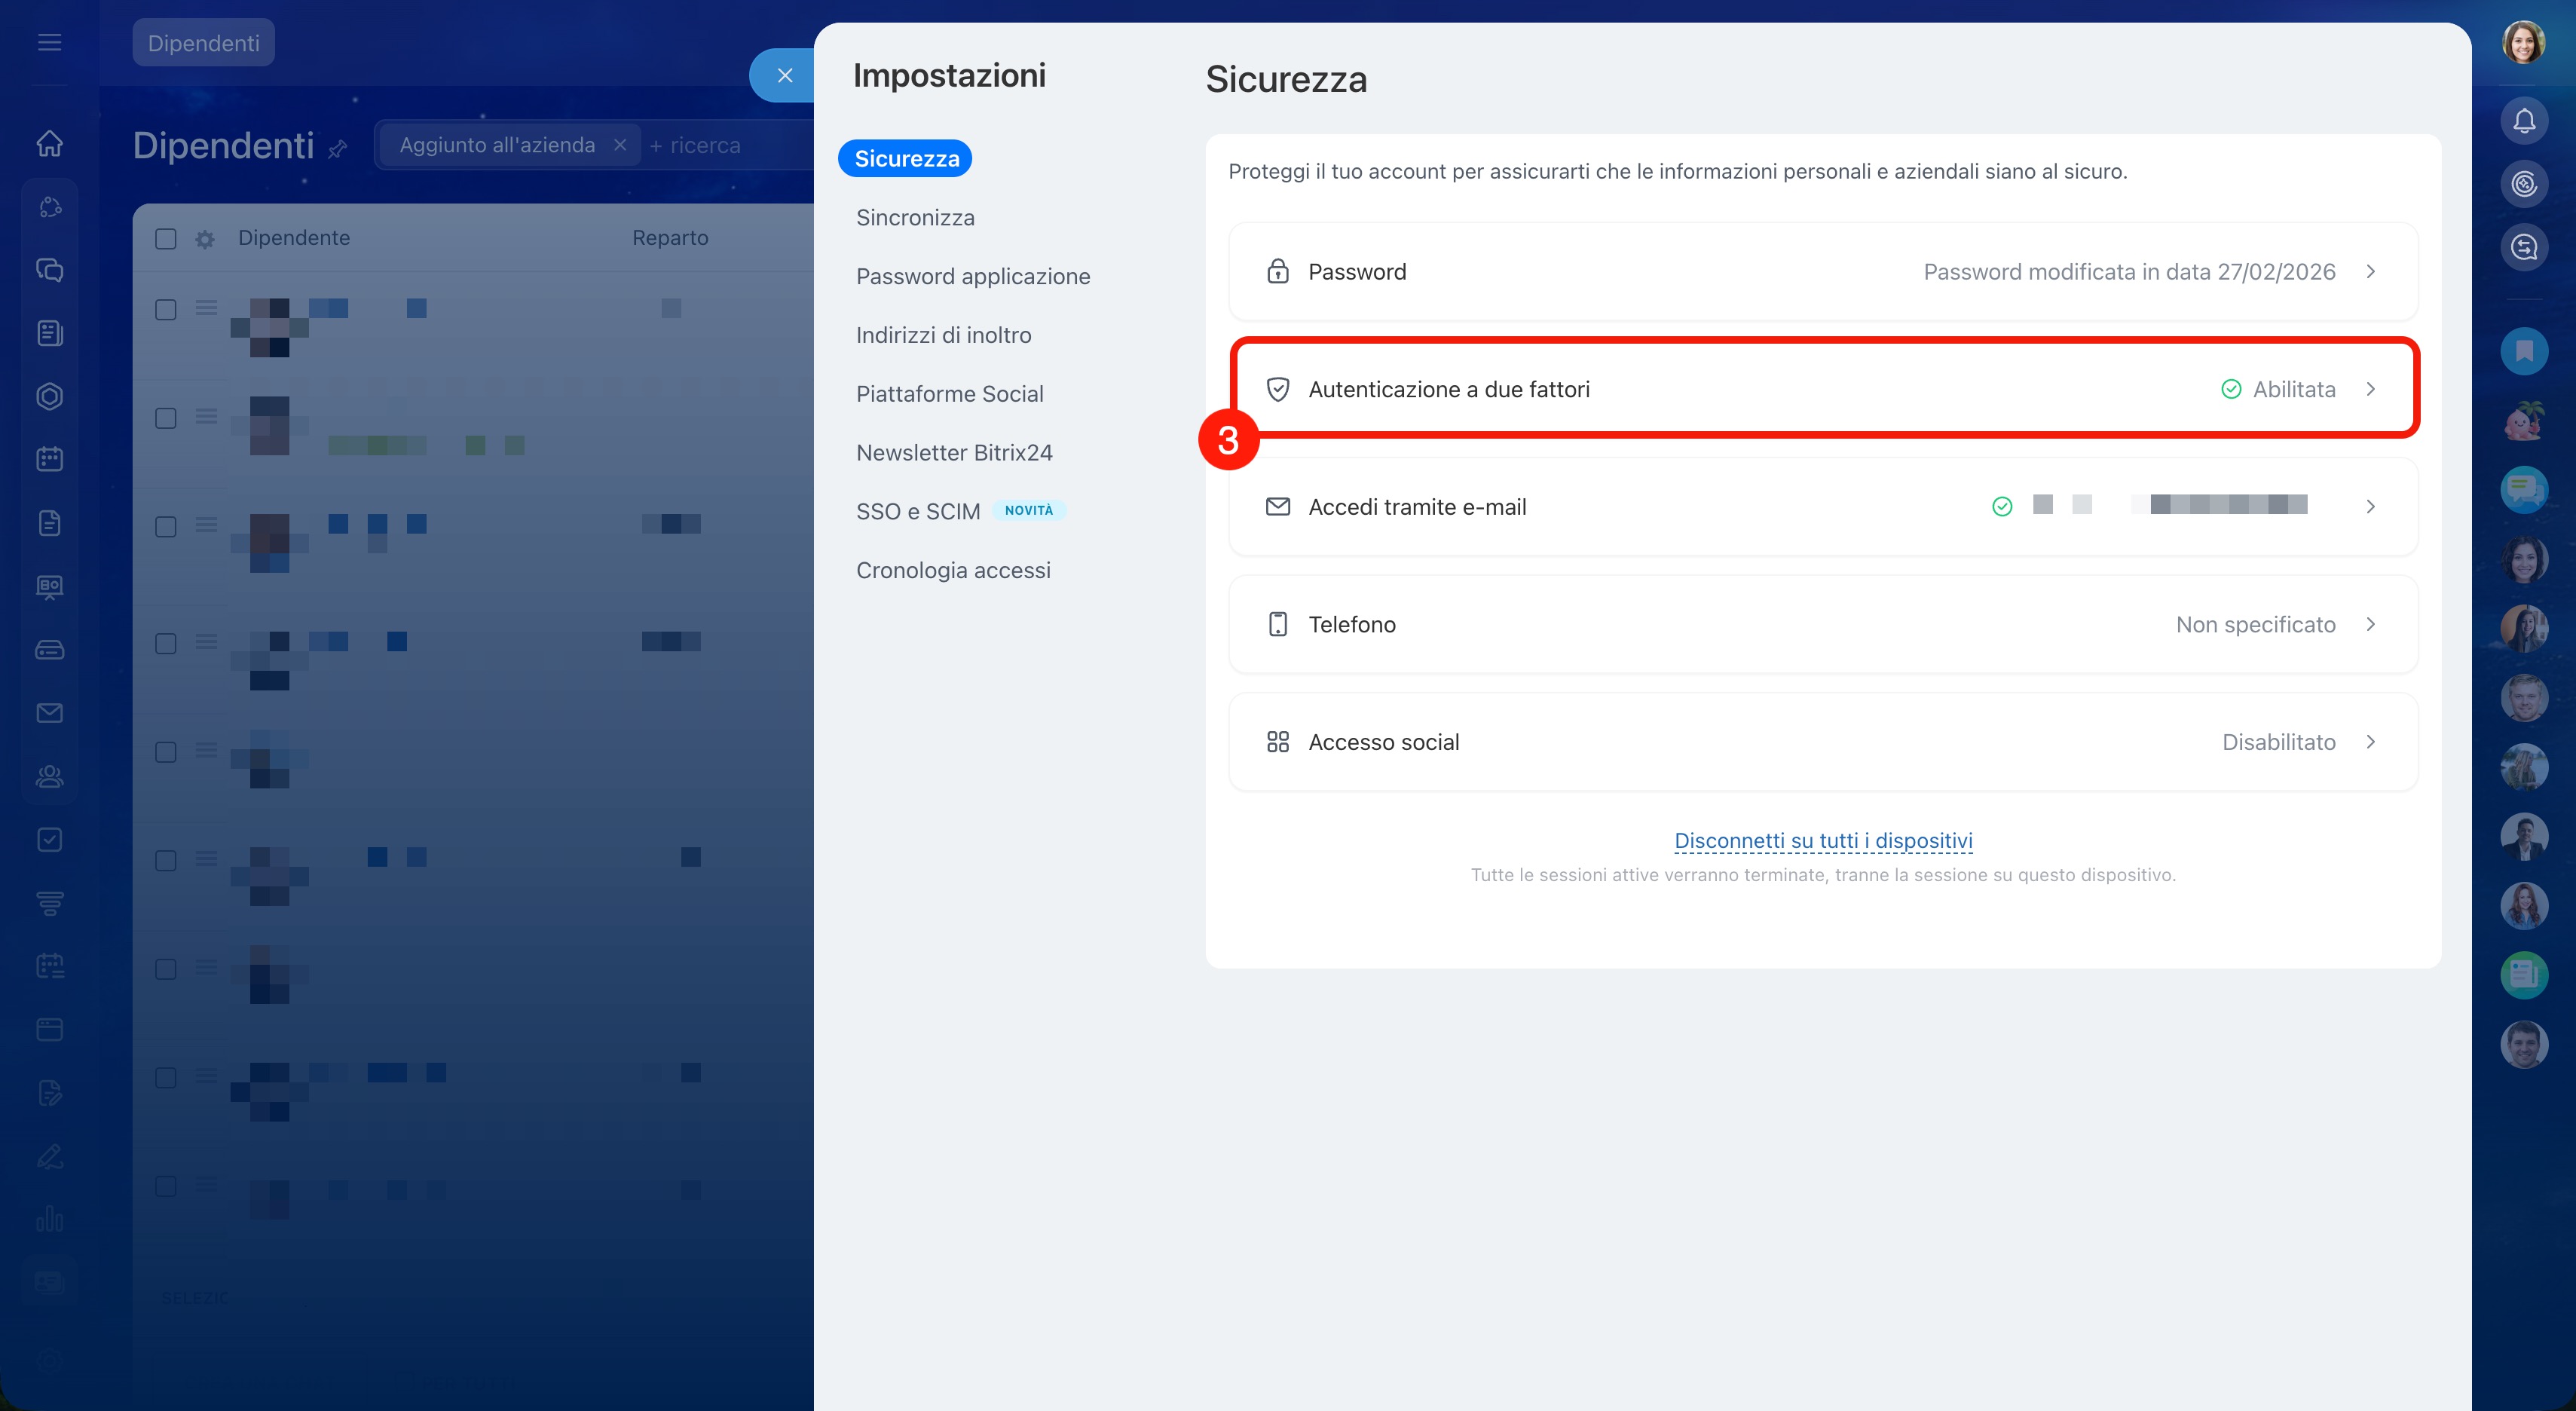Expand the Password row chevron
This screenshot has width=2576, height=1411.
click(2370, 272)
